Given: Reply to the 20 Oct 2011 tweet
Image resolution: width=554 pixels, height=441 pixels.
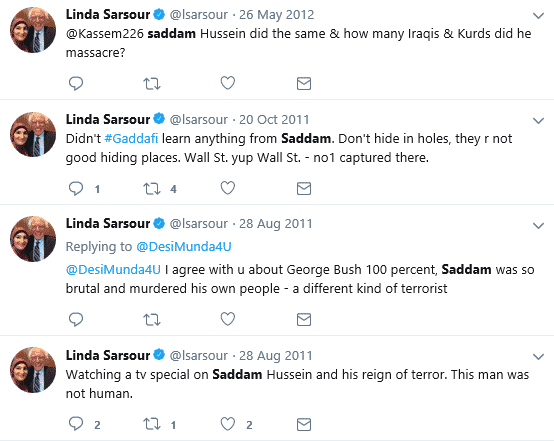Looking at the screenshot, I should (x=76, y=188).
